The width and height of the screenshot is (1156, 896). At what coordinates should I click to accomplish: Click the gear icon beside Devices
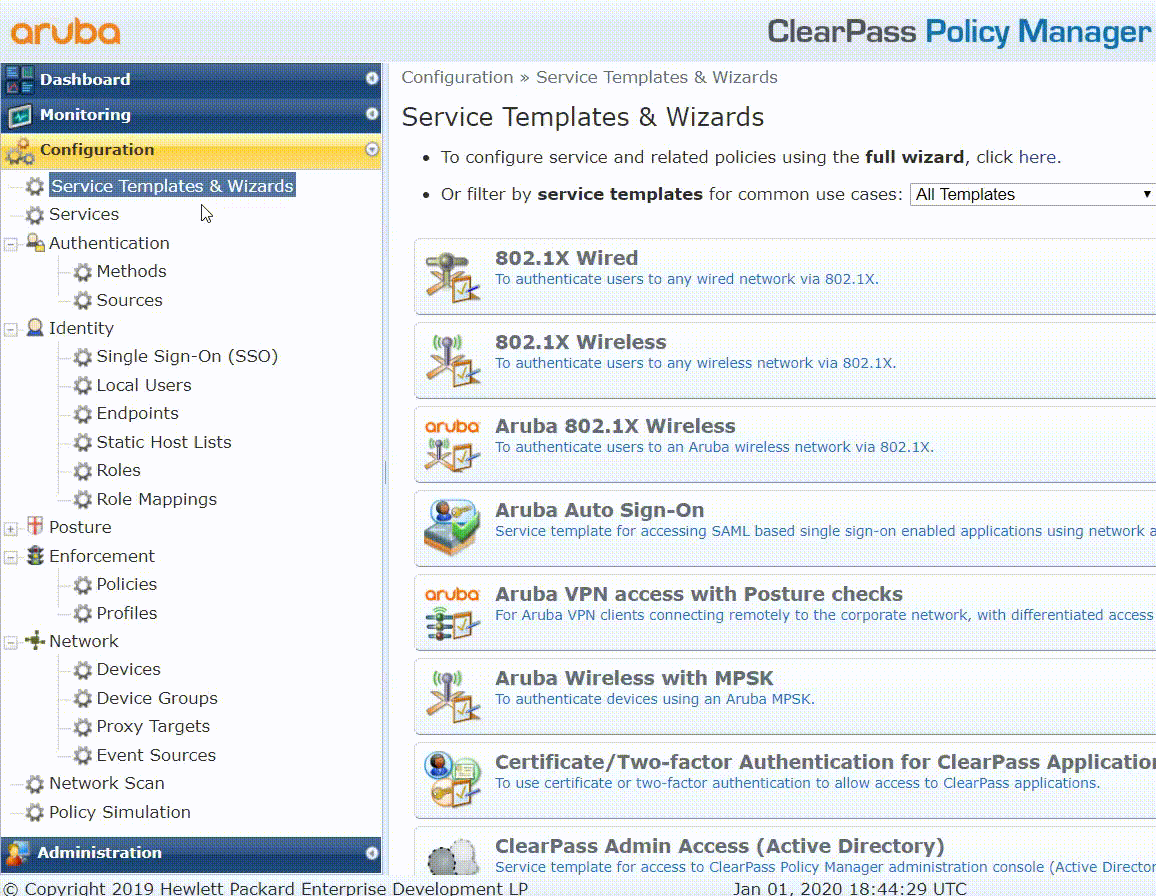pos(83,670)
